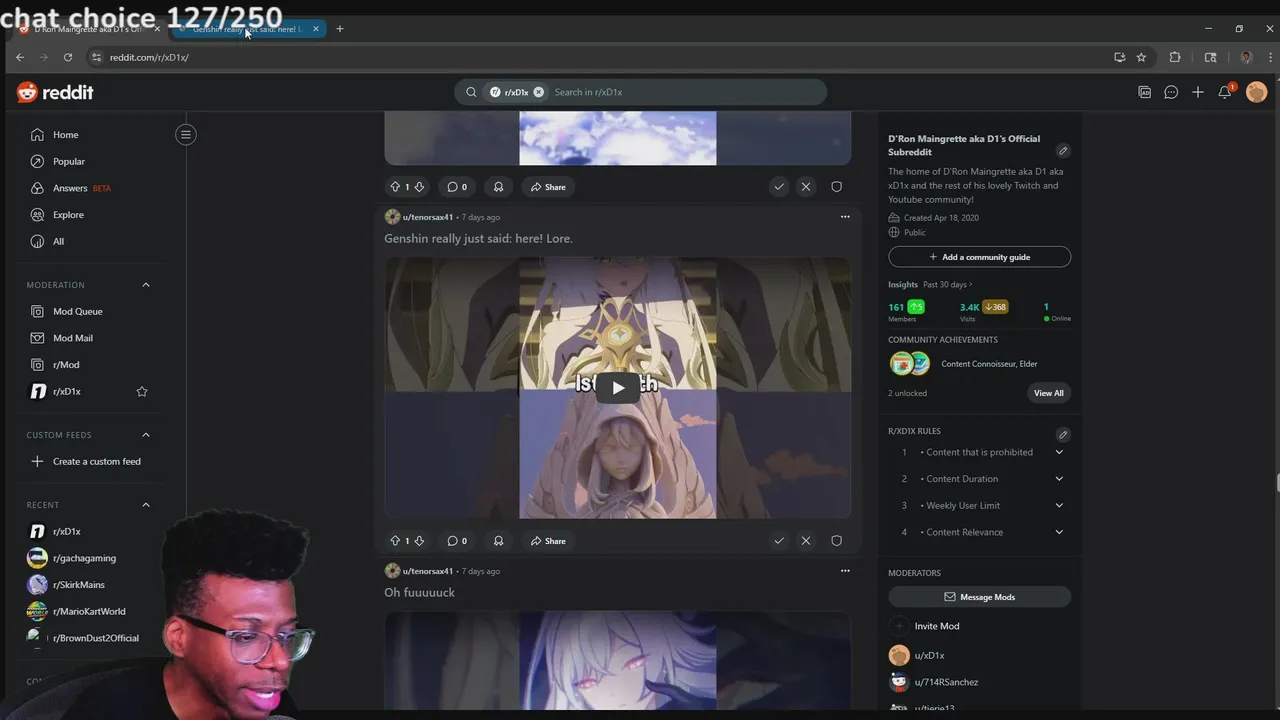Image resolution: width=1280 pixels, height=720 pixels.
Task: Edit the r/xD1x rules pencil icon
Action: pos(1063,435)
